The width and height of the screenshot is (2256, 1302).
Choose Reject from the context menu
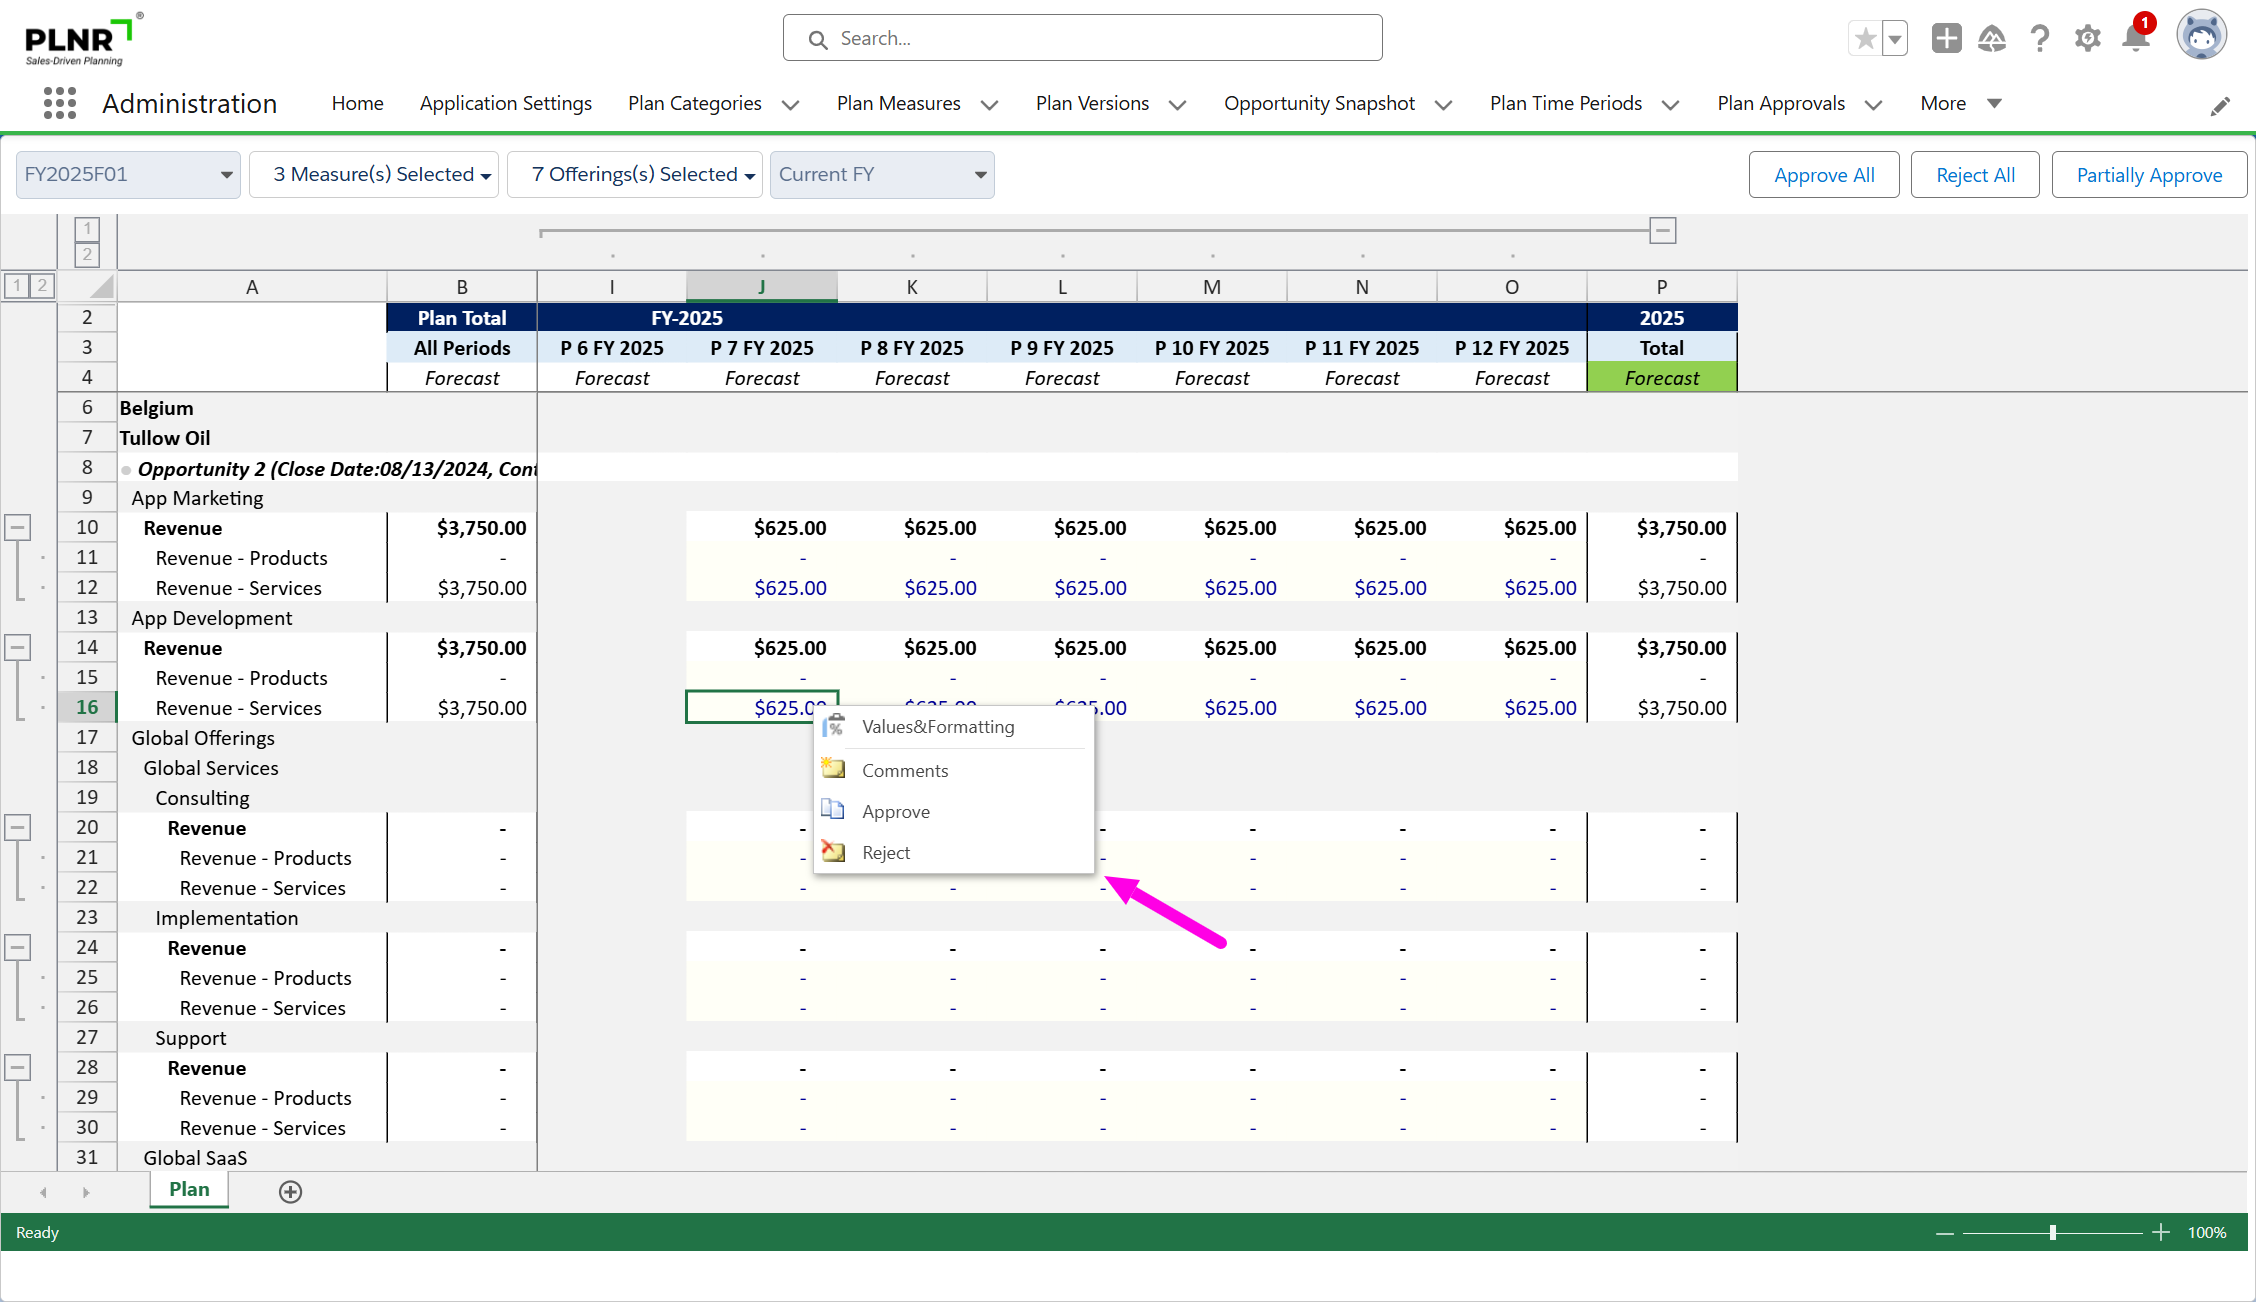tap(885, 853)
